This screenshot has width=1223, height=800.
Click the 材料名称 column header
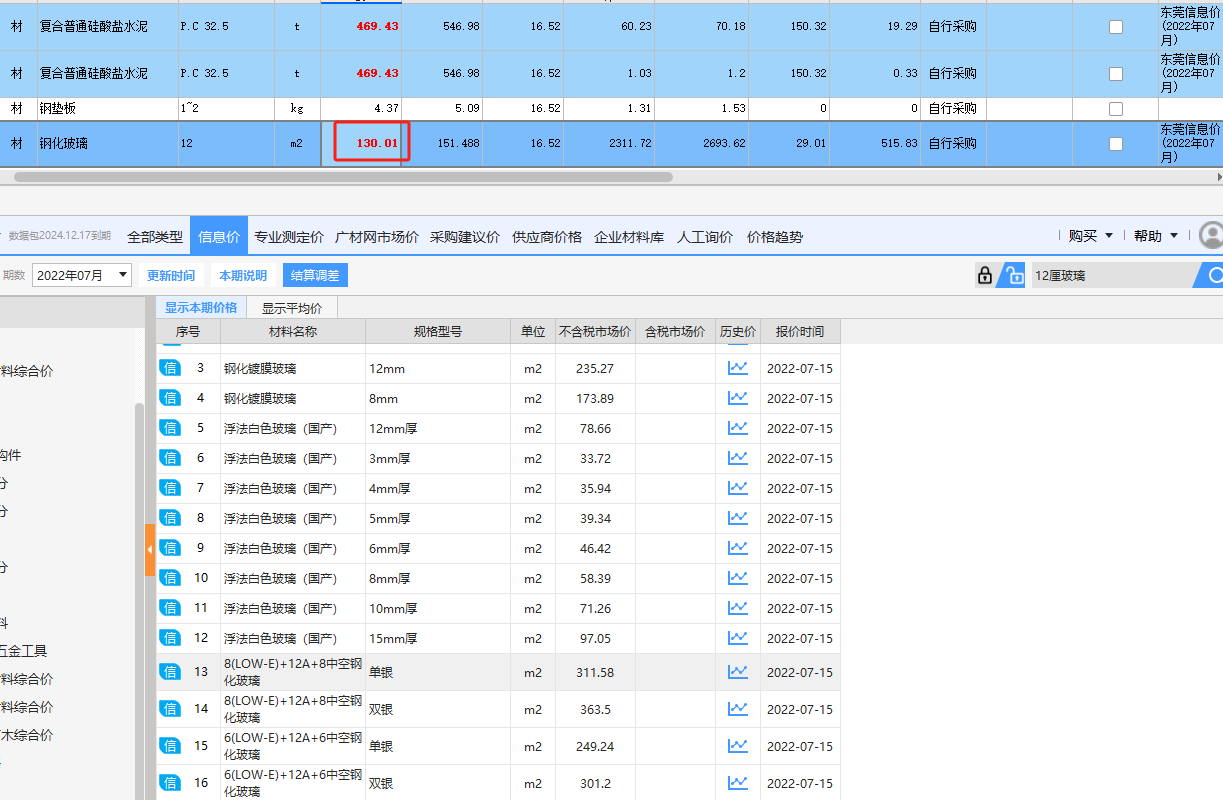(x=293, y=331)
